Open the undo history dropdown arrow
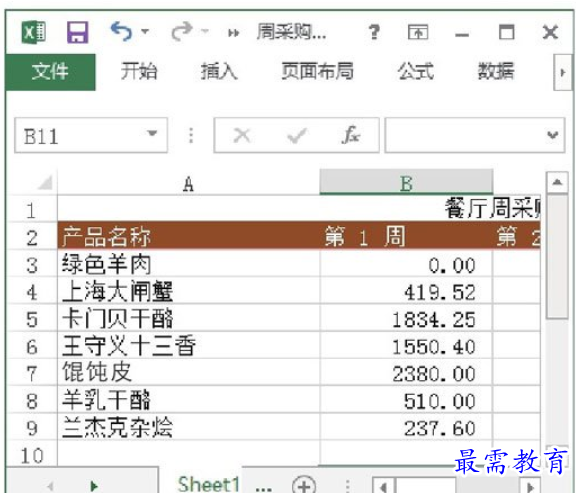The image size is (576, 493). click(145, 32)
